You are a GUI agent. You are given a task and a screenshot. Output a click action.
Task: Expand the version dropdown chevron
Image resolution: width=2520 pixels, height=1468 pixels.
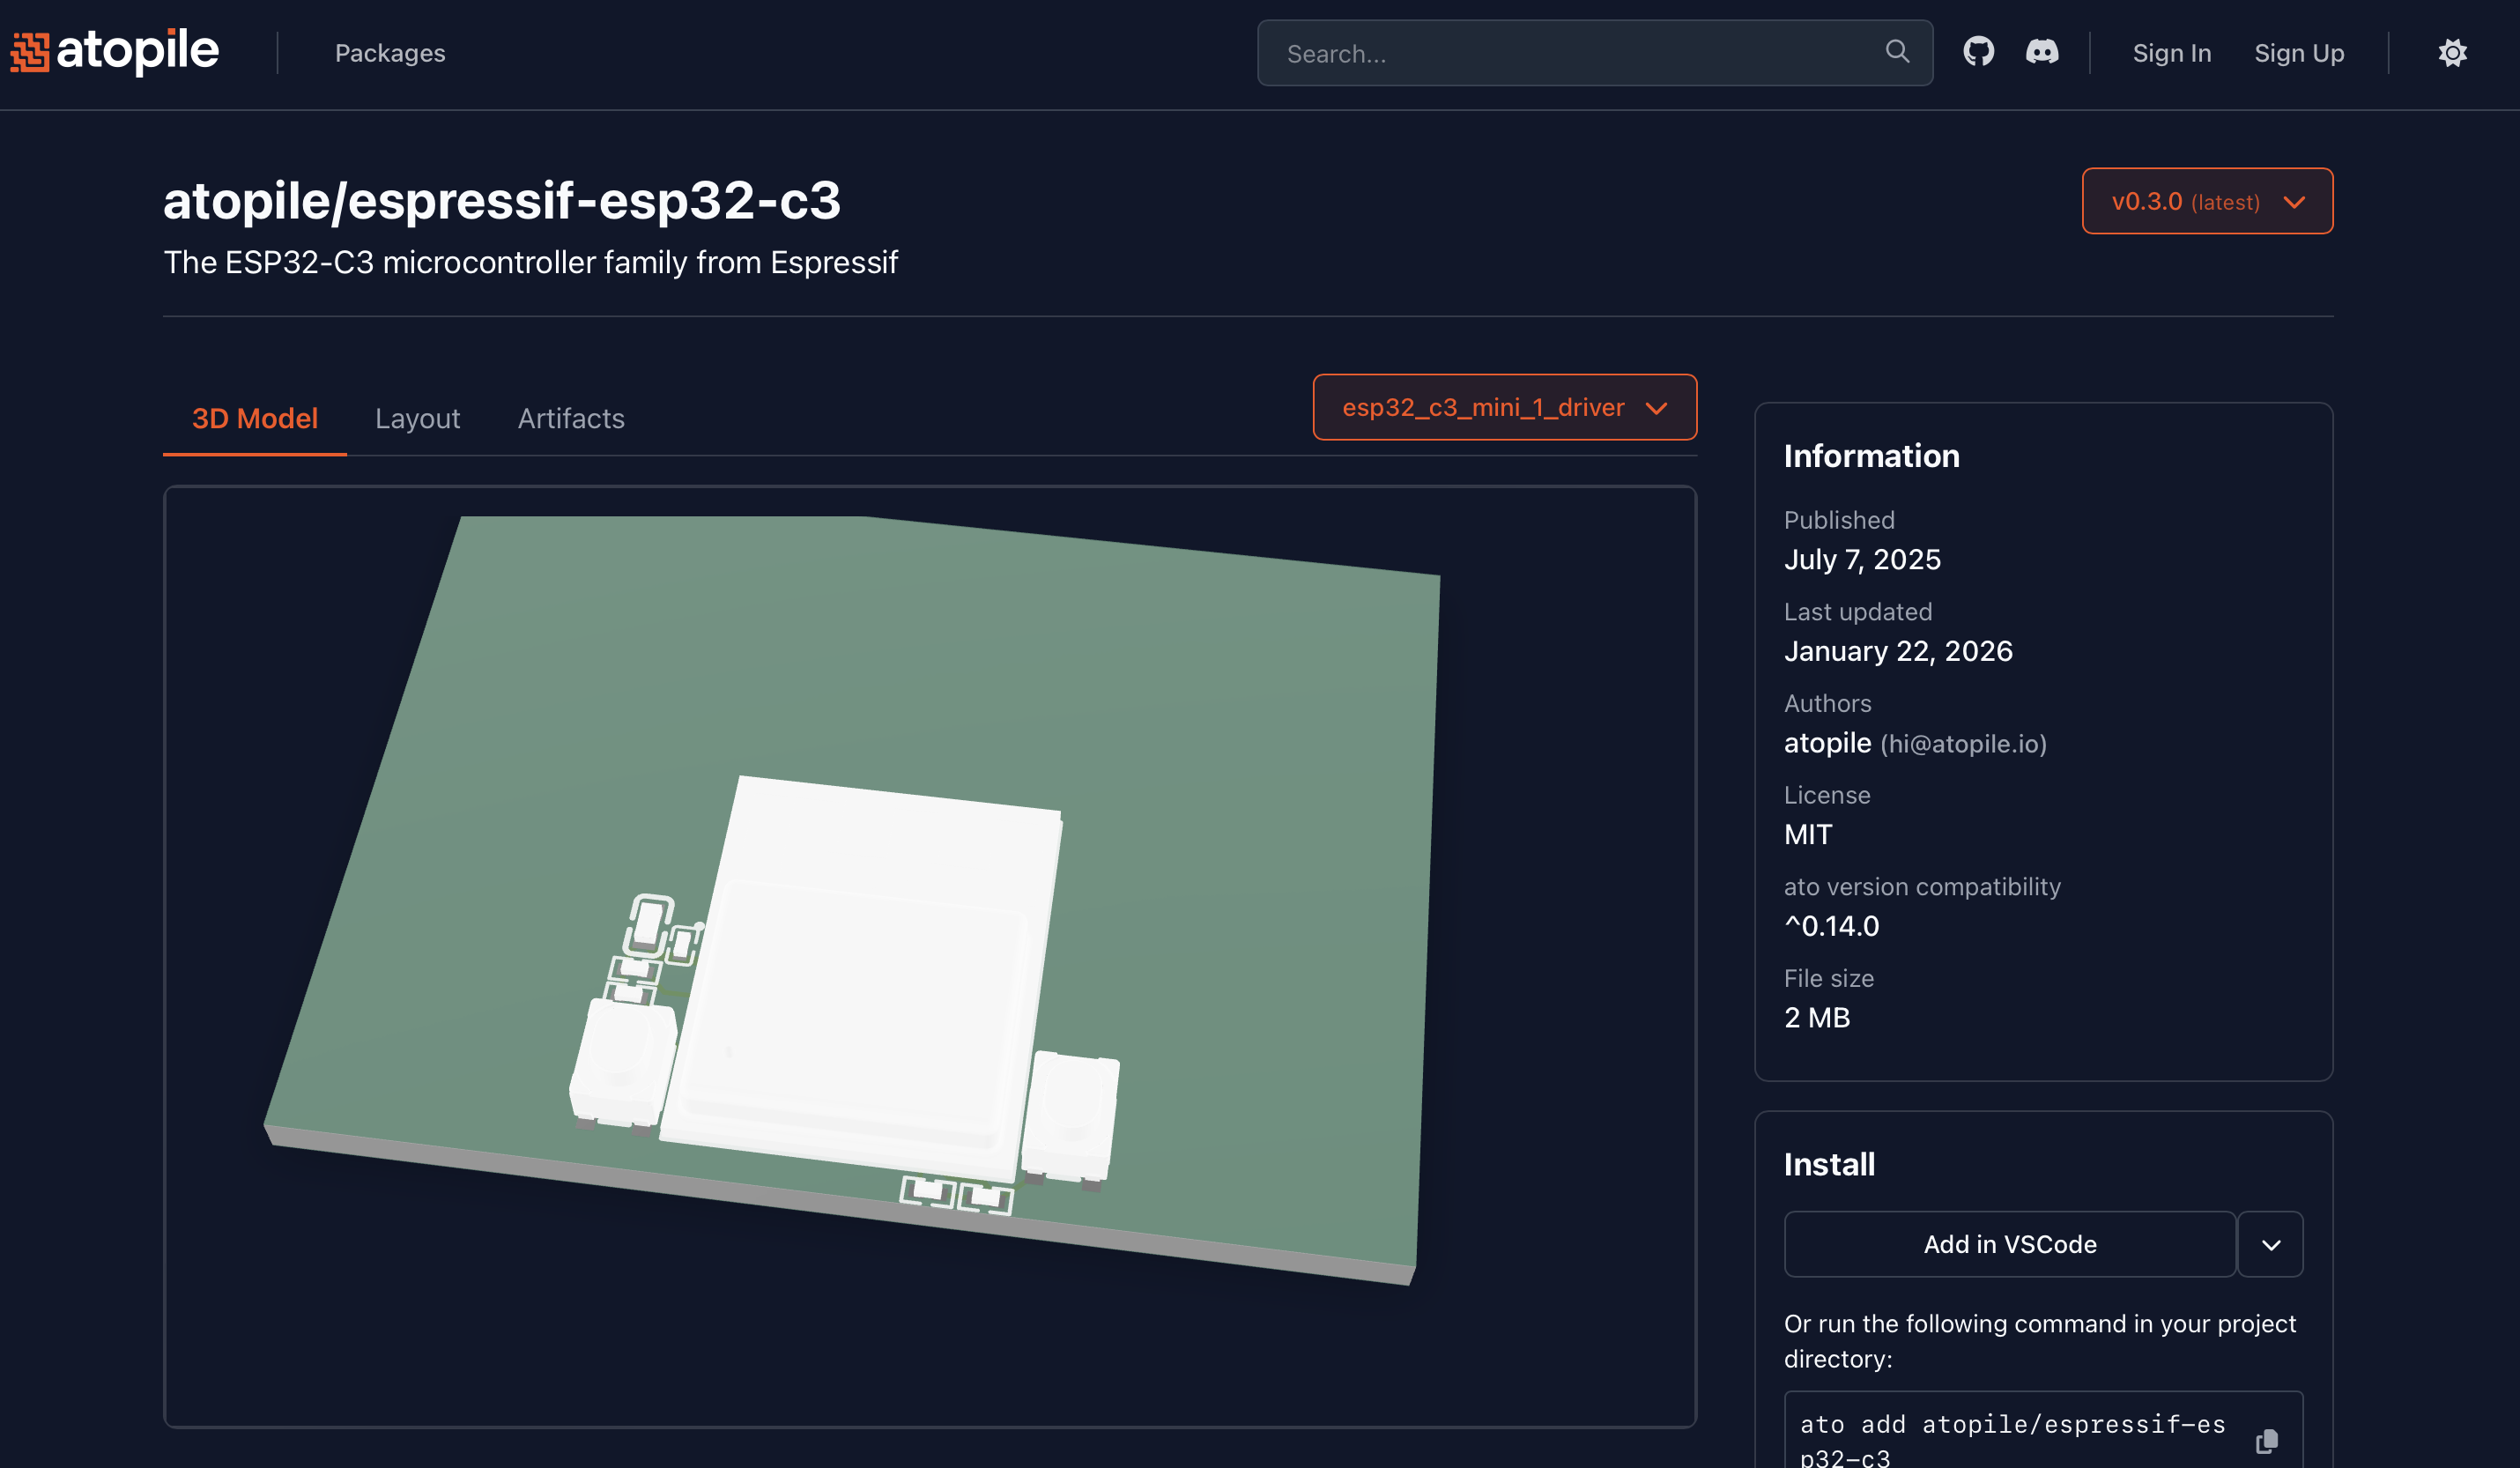coord(2294,202)
